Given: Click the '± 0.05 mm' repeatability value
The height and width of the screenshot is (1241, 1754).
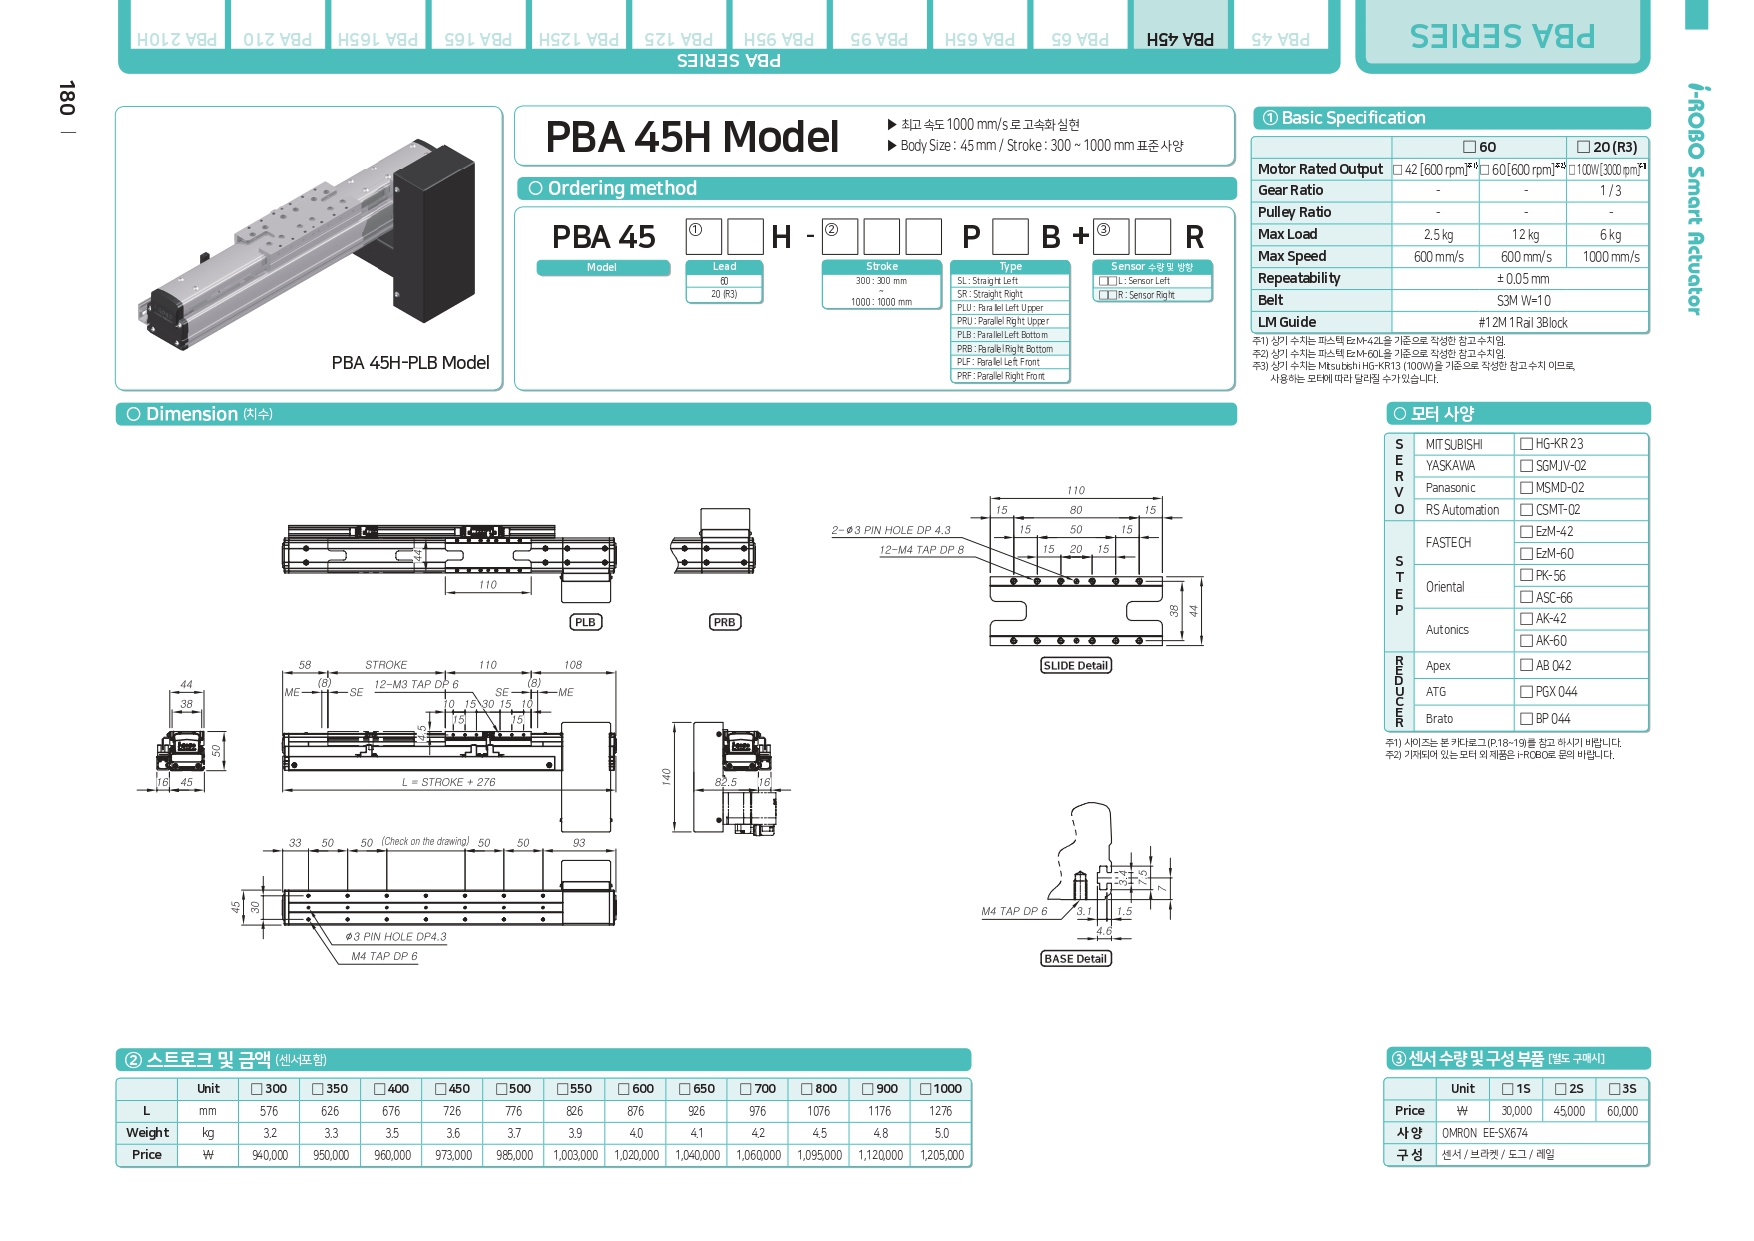Looking at the screenshot, I should (1523, 279).
